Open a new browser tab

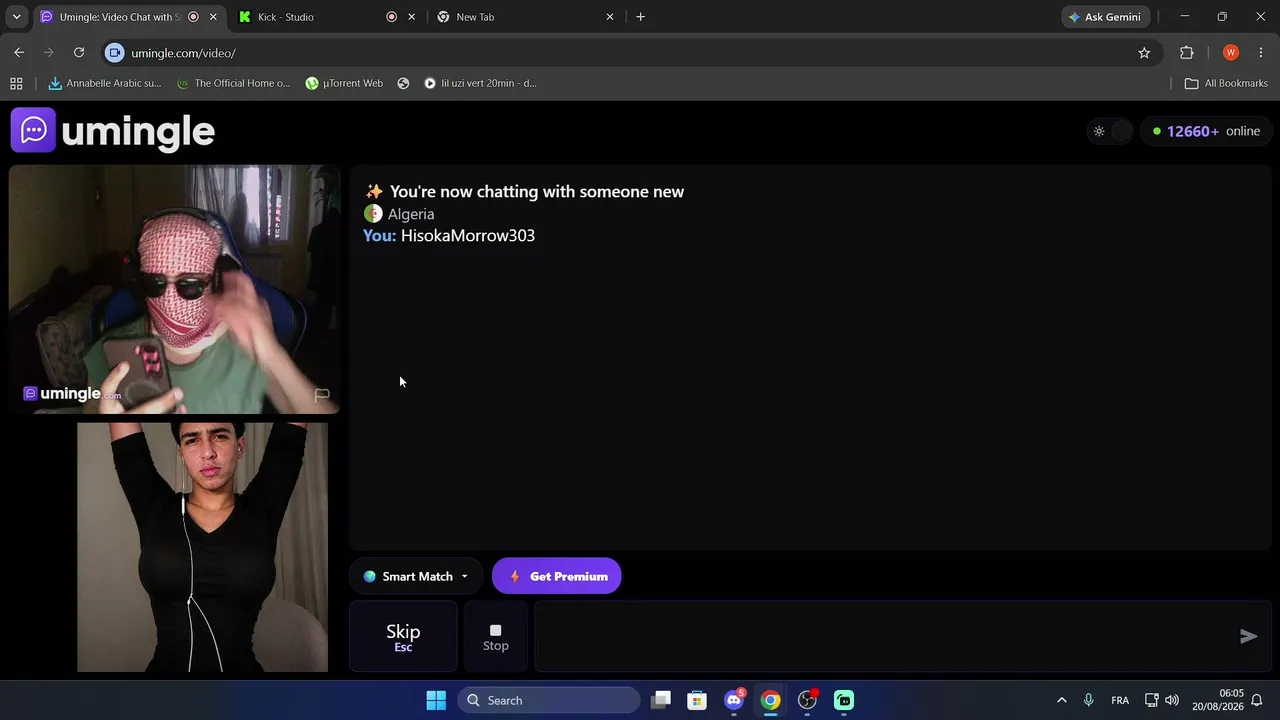pyautogui.click(x=640, y=17)
